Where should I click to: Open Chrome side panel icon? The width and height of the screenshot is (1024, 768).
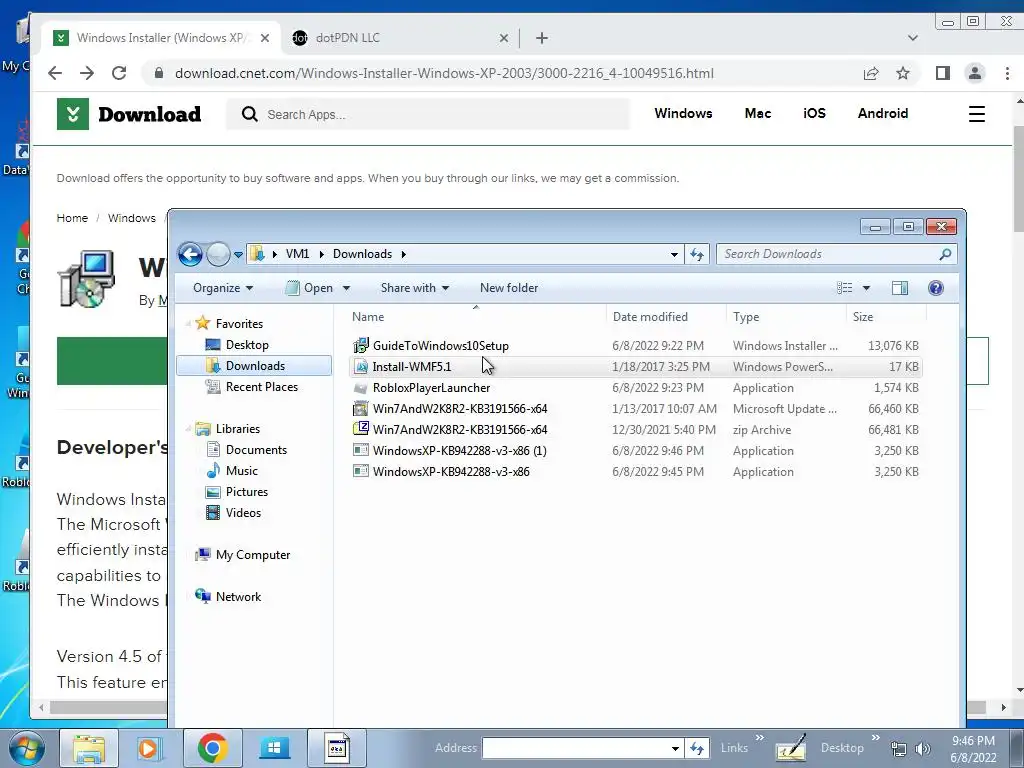[942, 73]
